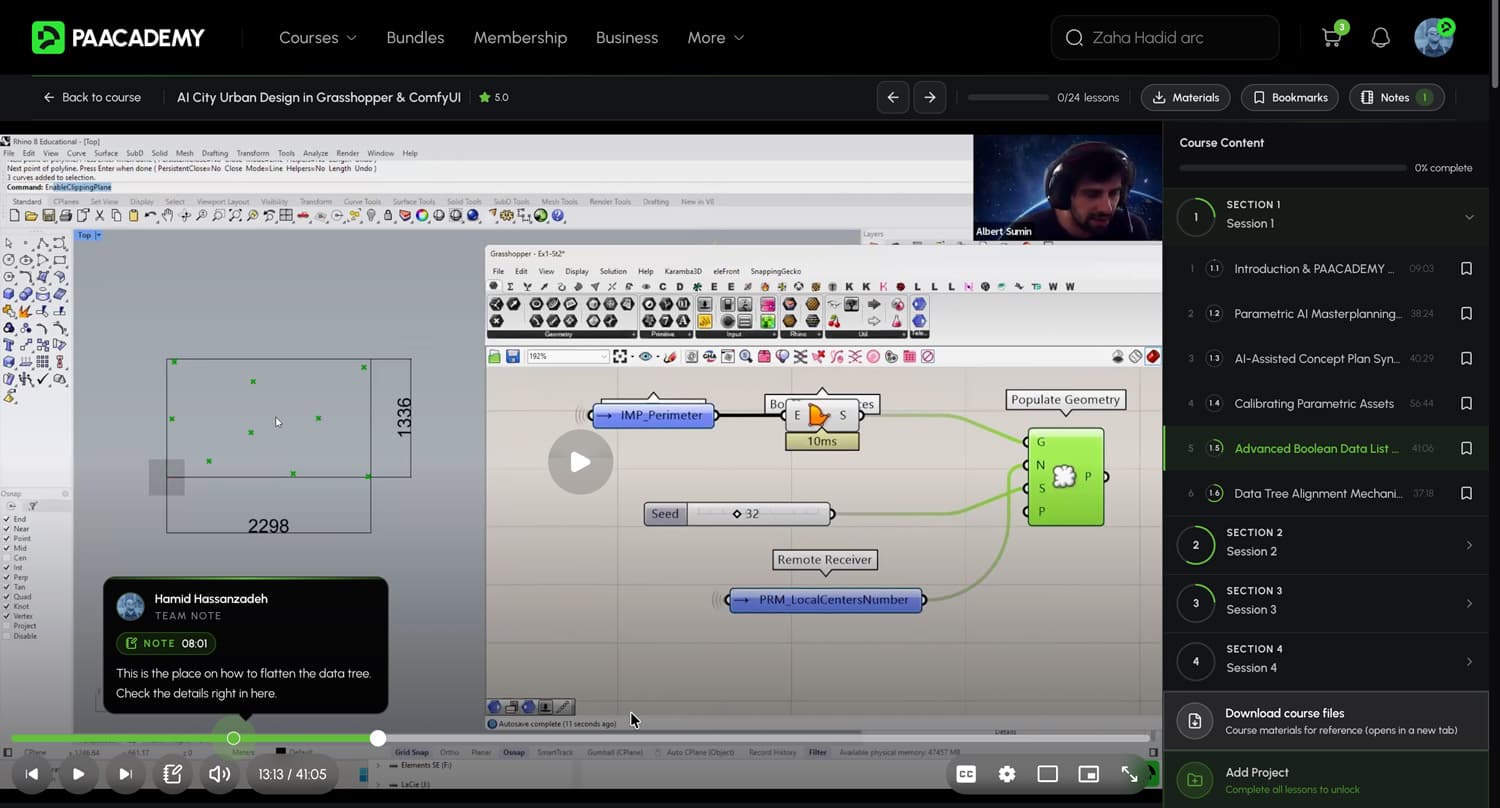Play the video from the control bar

[x=78, y=774]
